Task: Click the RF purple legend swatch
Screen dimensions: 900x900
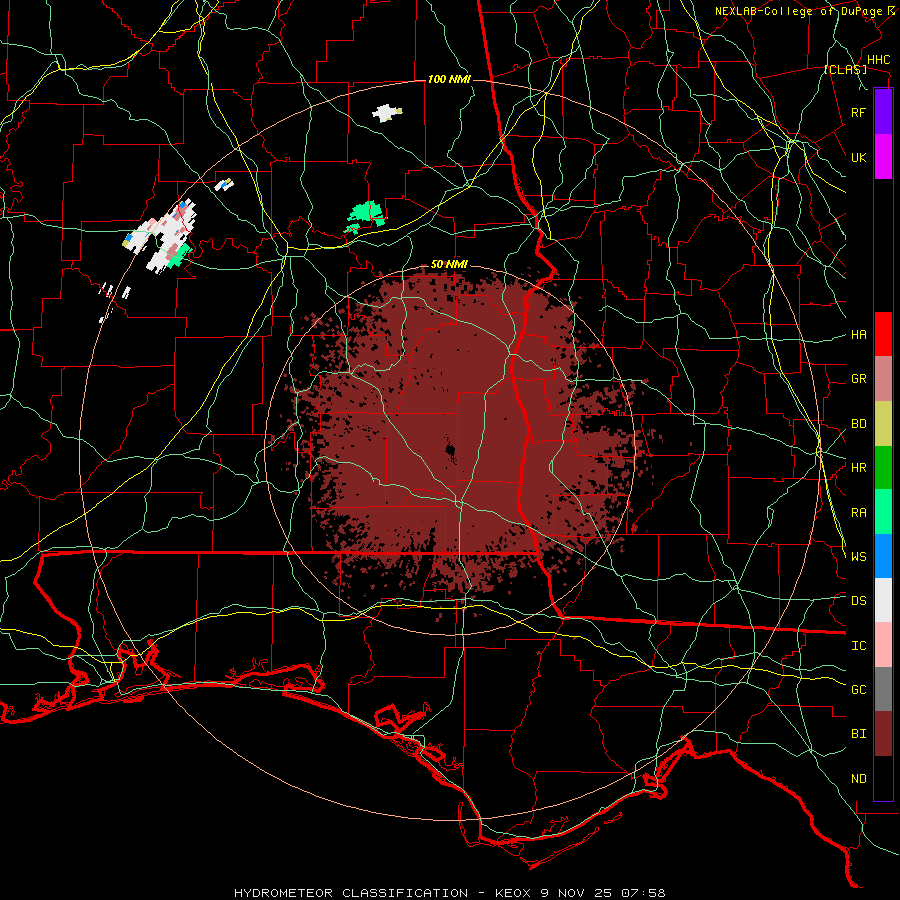Action: [x=883, y=112]
